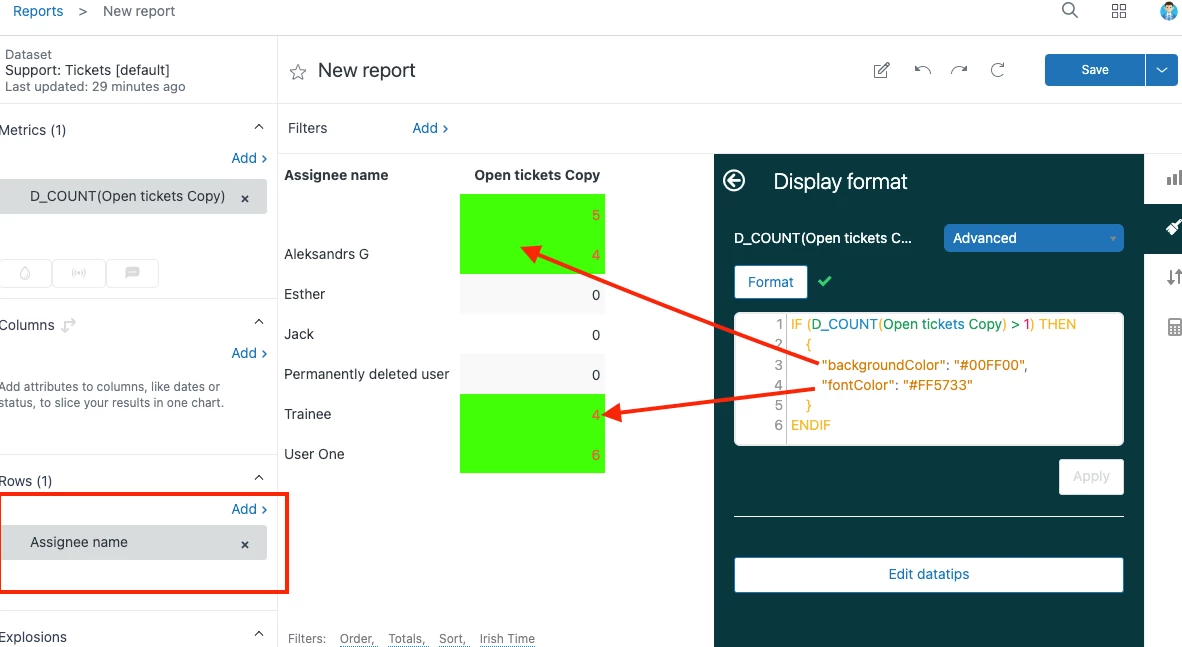Collapse the Rows section
Image resolution: width=1182 pixels, height=647 pixels.
pos(259,478)
